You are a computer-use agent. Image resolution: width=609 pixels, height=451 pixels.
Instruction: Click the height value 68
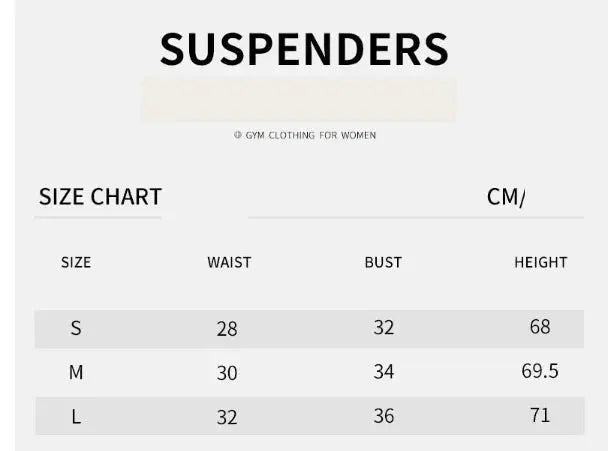coord(540,326)
